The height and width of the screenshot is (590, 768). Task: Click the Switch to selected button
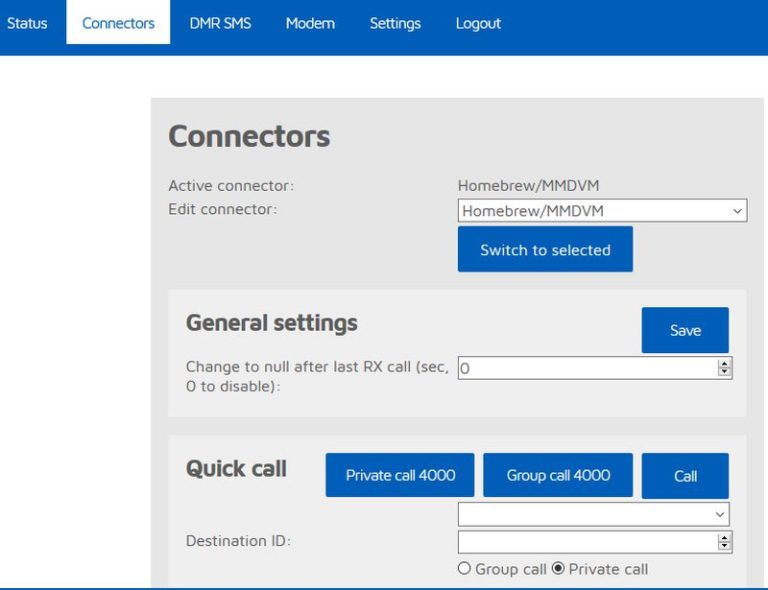(x=545, y=249)
